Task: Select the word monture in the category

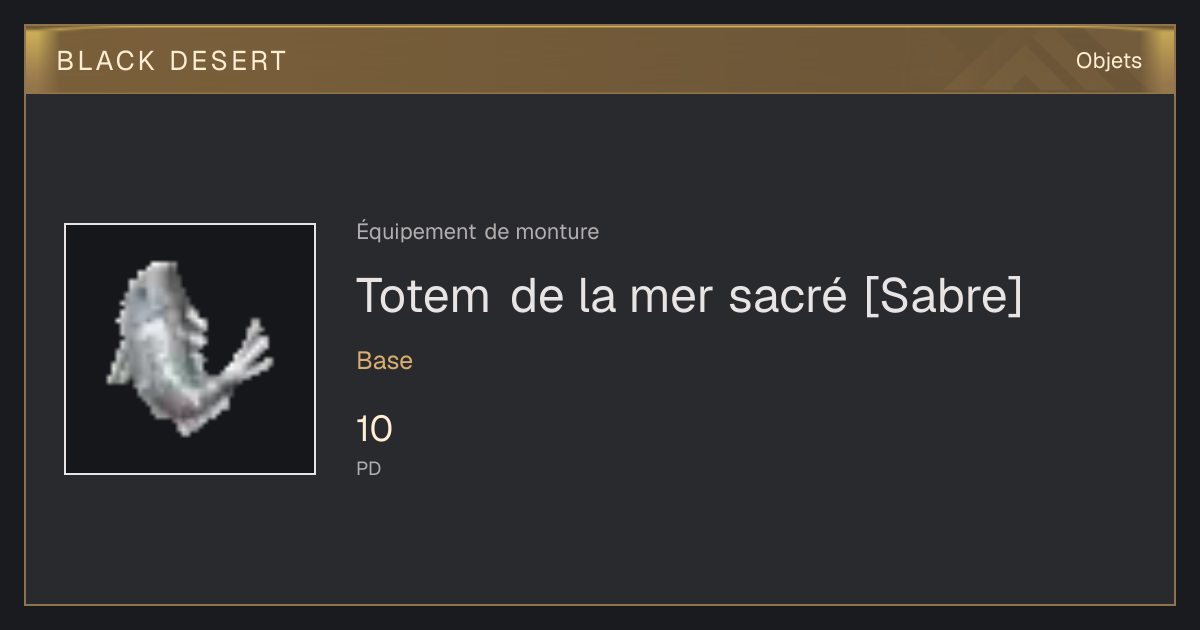Action: click(x=557, y=232)
